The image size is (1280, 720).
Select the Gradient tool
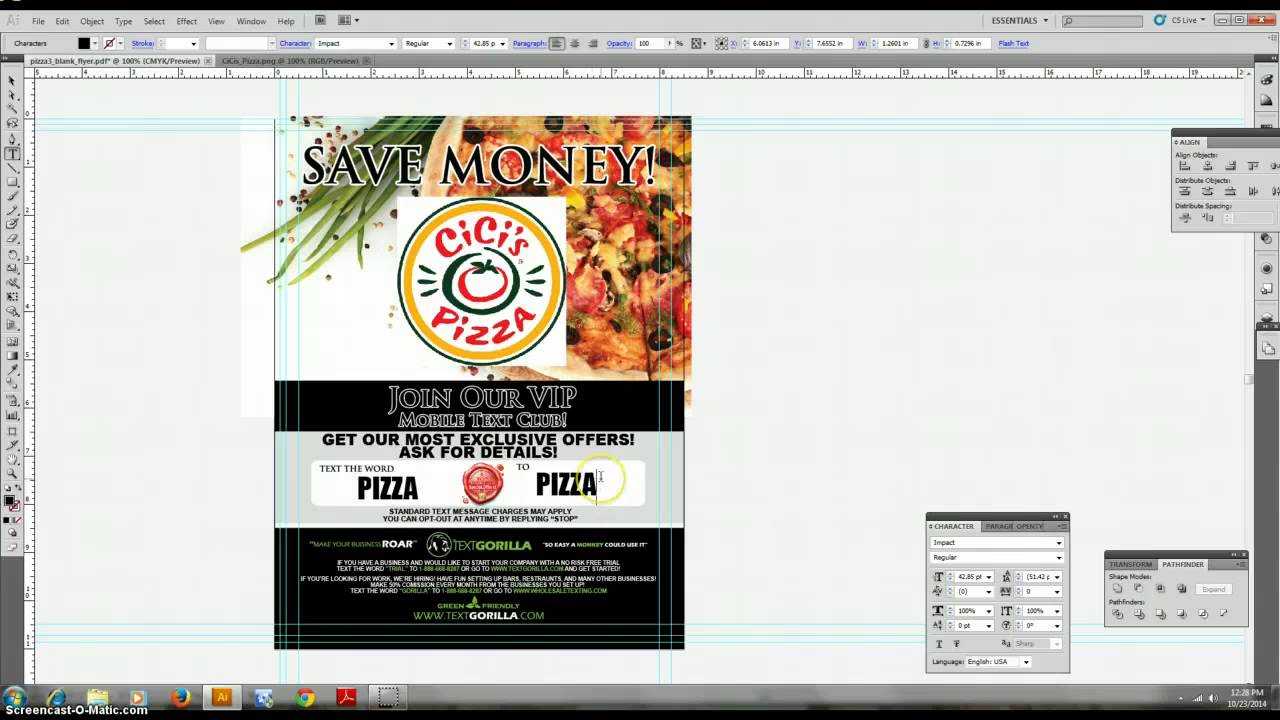12,355
